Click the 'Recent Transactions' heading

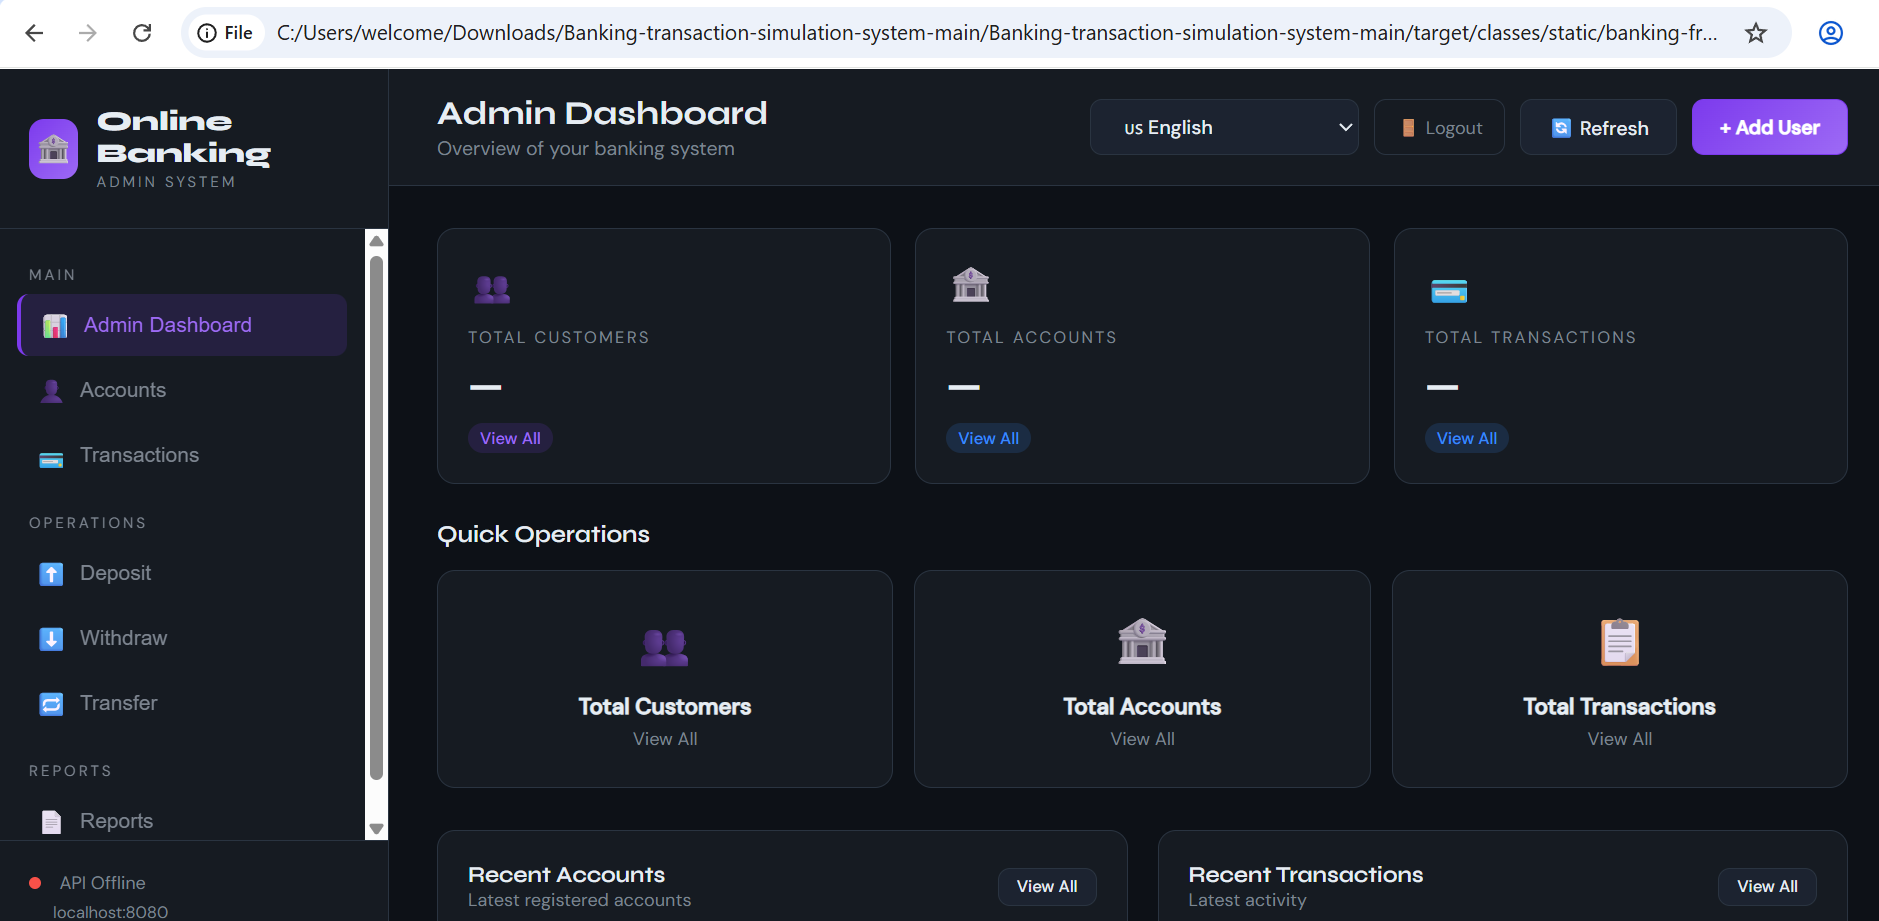tap(1305, 874)
